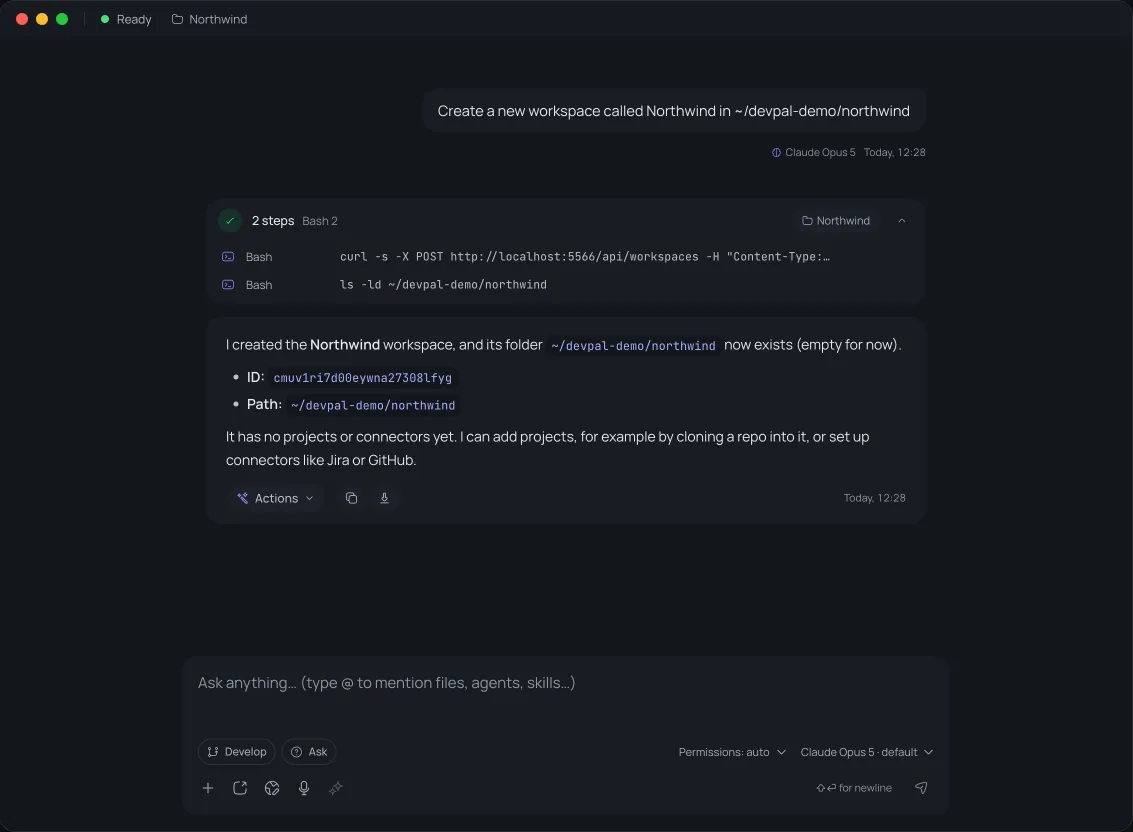The width and height of the screenshot is (1133, 832).
Task: Click the share/export icon in composer toolbar
Action: [240, 788]
